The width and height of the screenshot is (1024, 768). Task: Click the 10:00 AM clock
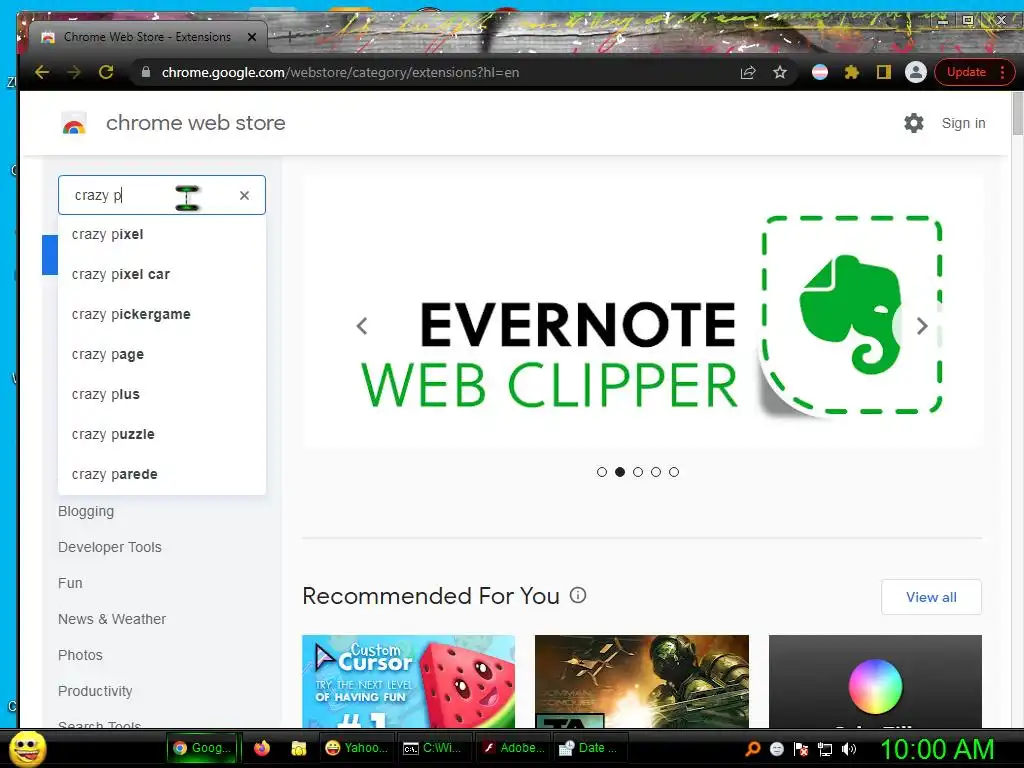click(937, 749)
